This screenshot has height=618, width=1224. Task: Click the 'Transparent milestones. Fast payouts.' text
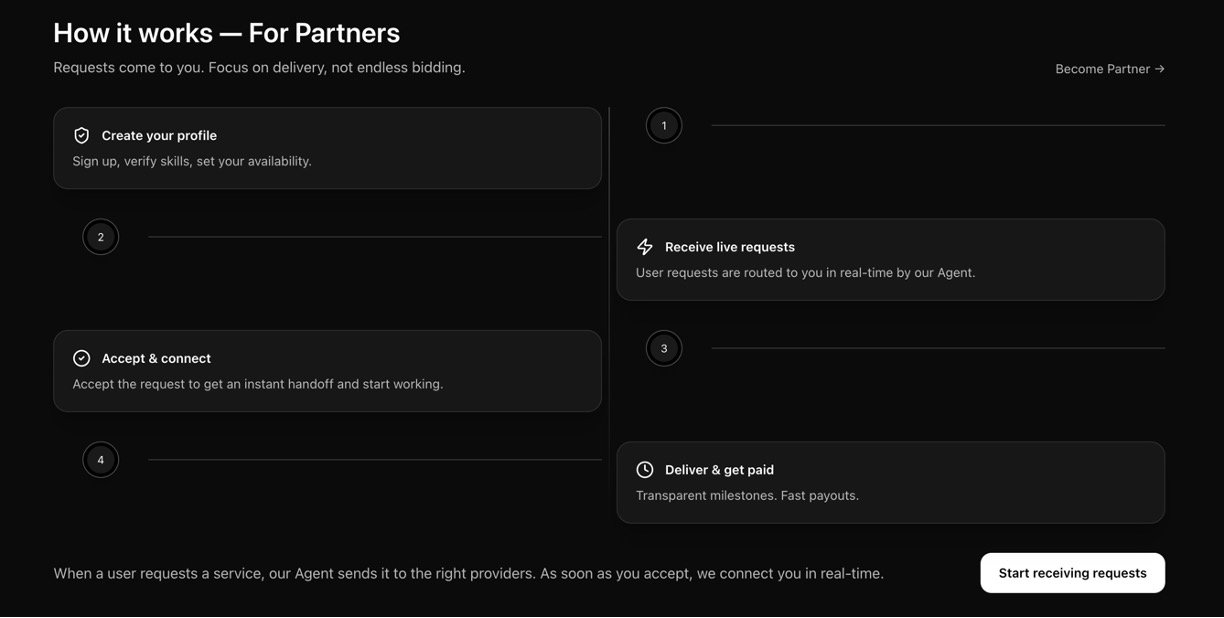coord(747,495)
